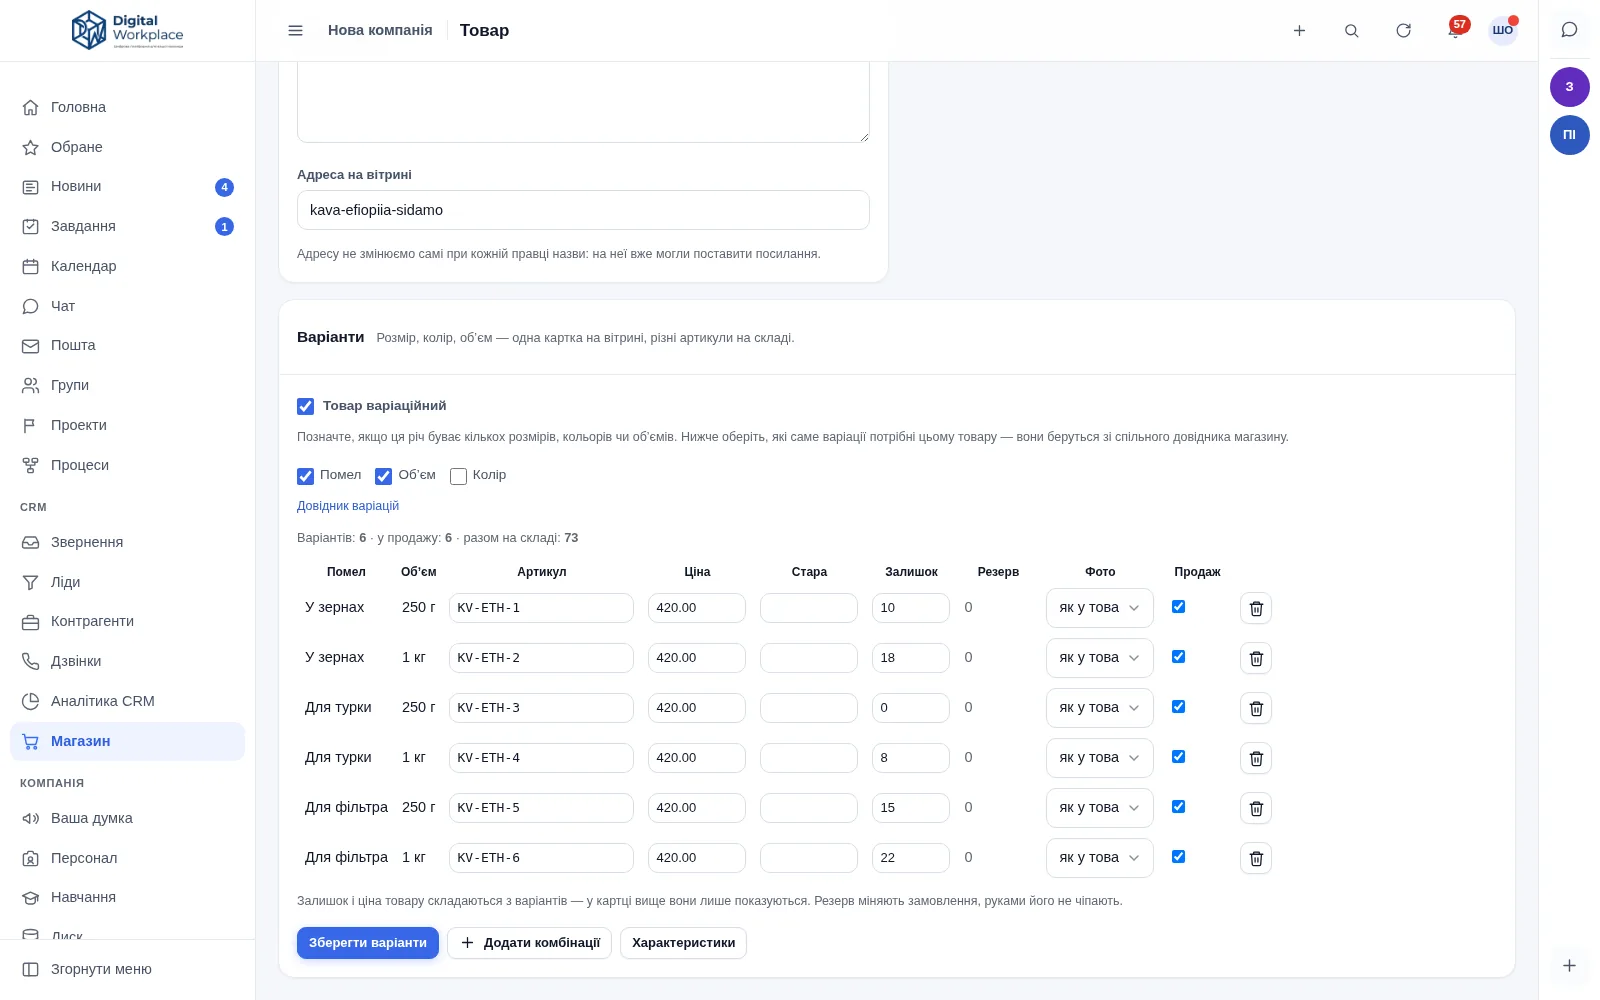Toggle the hamburger menu icon
The image size is (1600, 1000).
[295, 31]
